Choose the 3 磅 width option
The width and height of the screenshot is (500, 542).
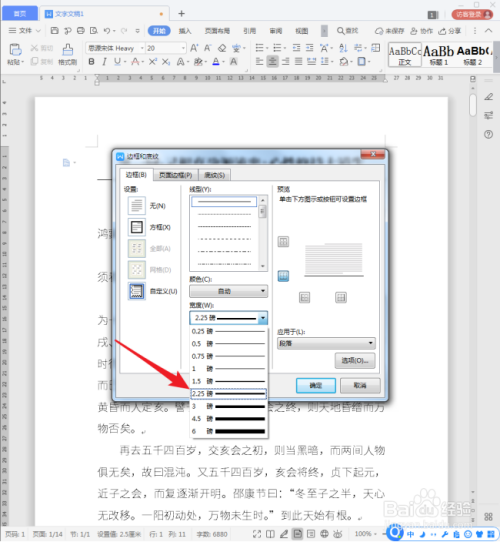tap(229, 406)
